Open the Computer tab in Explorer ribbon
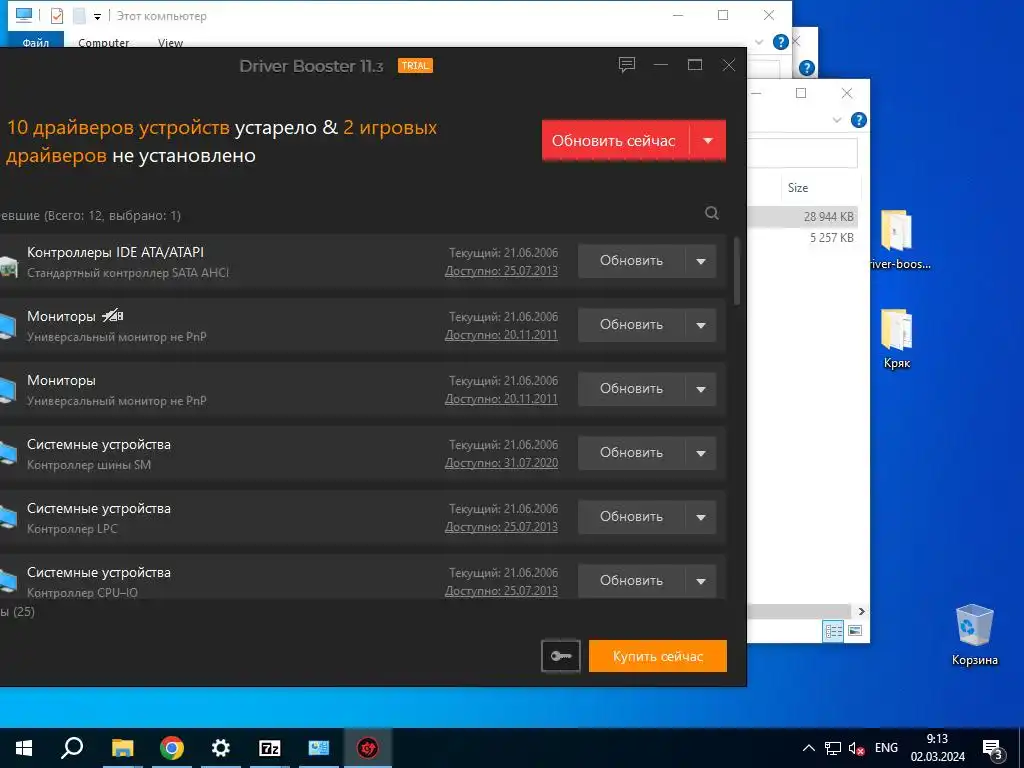Screen dimensions: 1024x768 (x=103, y=42)
